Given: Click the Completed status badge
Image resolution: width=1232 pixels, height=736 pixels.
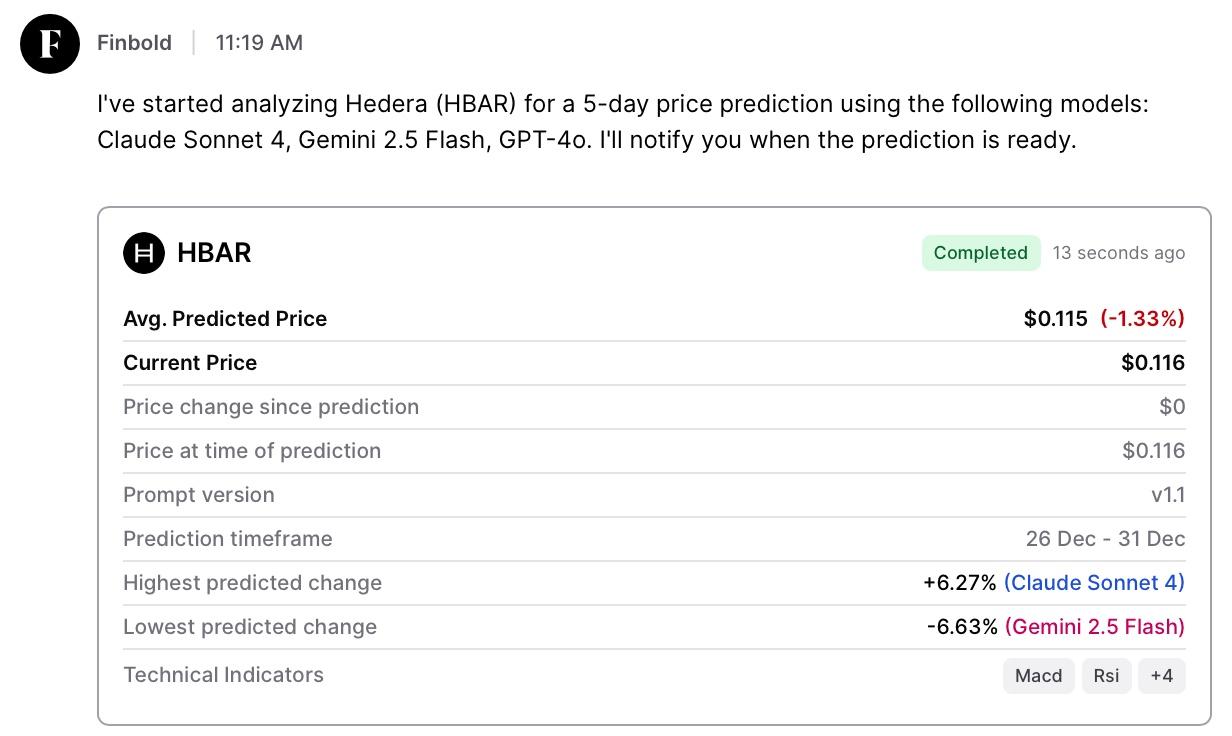Looking at the screenshot, I should point(980,253).
